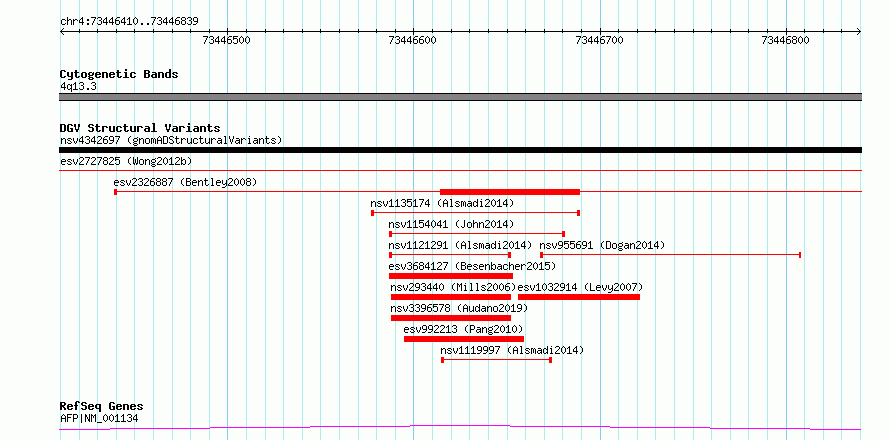Screen dimensions: 890x440
Task: Open esv2326887 (Bentley2008) variant label
Action: pyautogui.click(x=185, y=182)
